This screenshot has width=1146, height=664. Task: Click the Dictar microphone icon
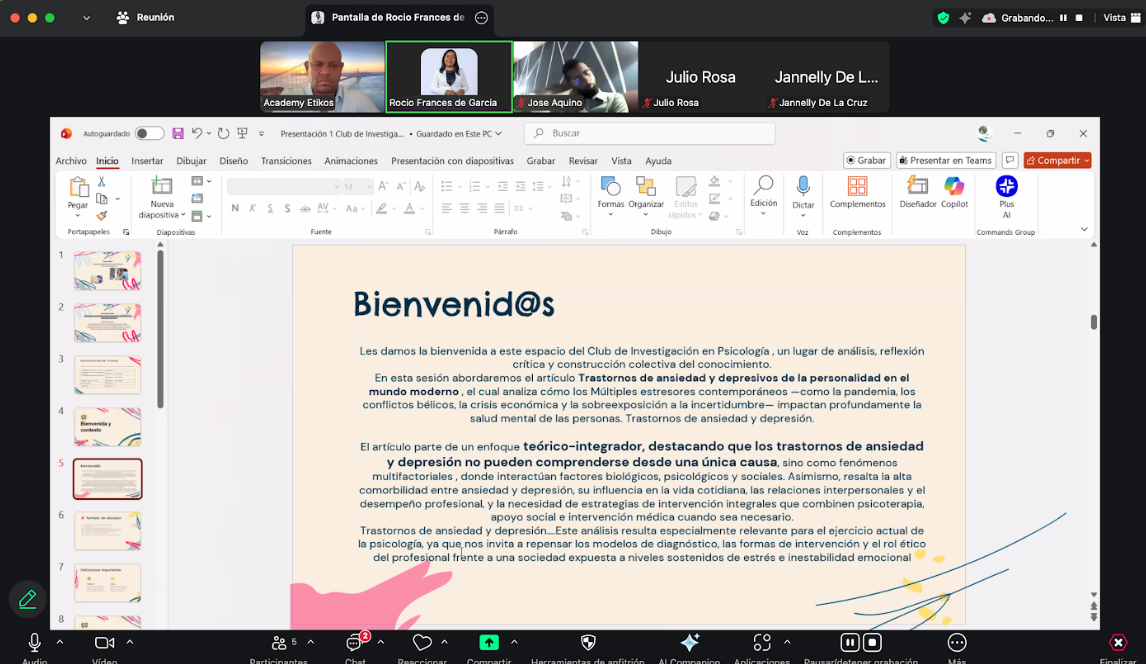803,186
